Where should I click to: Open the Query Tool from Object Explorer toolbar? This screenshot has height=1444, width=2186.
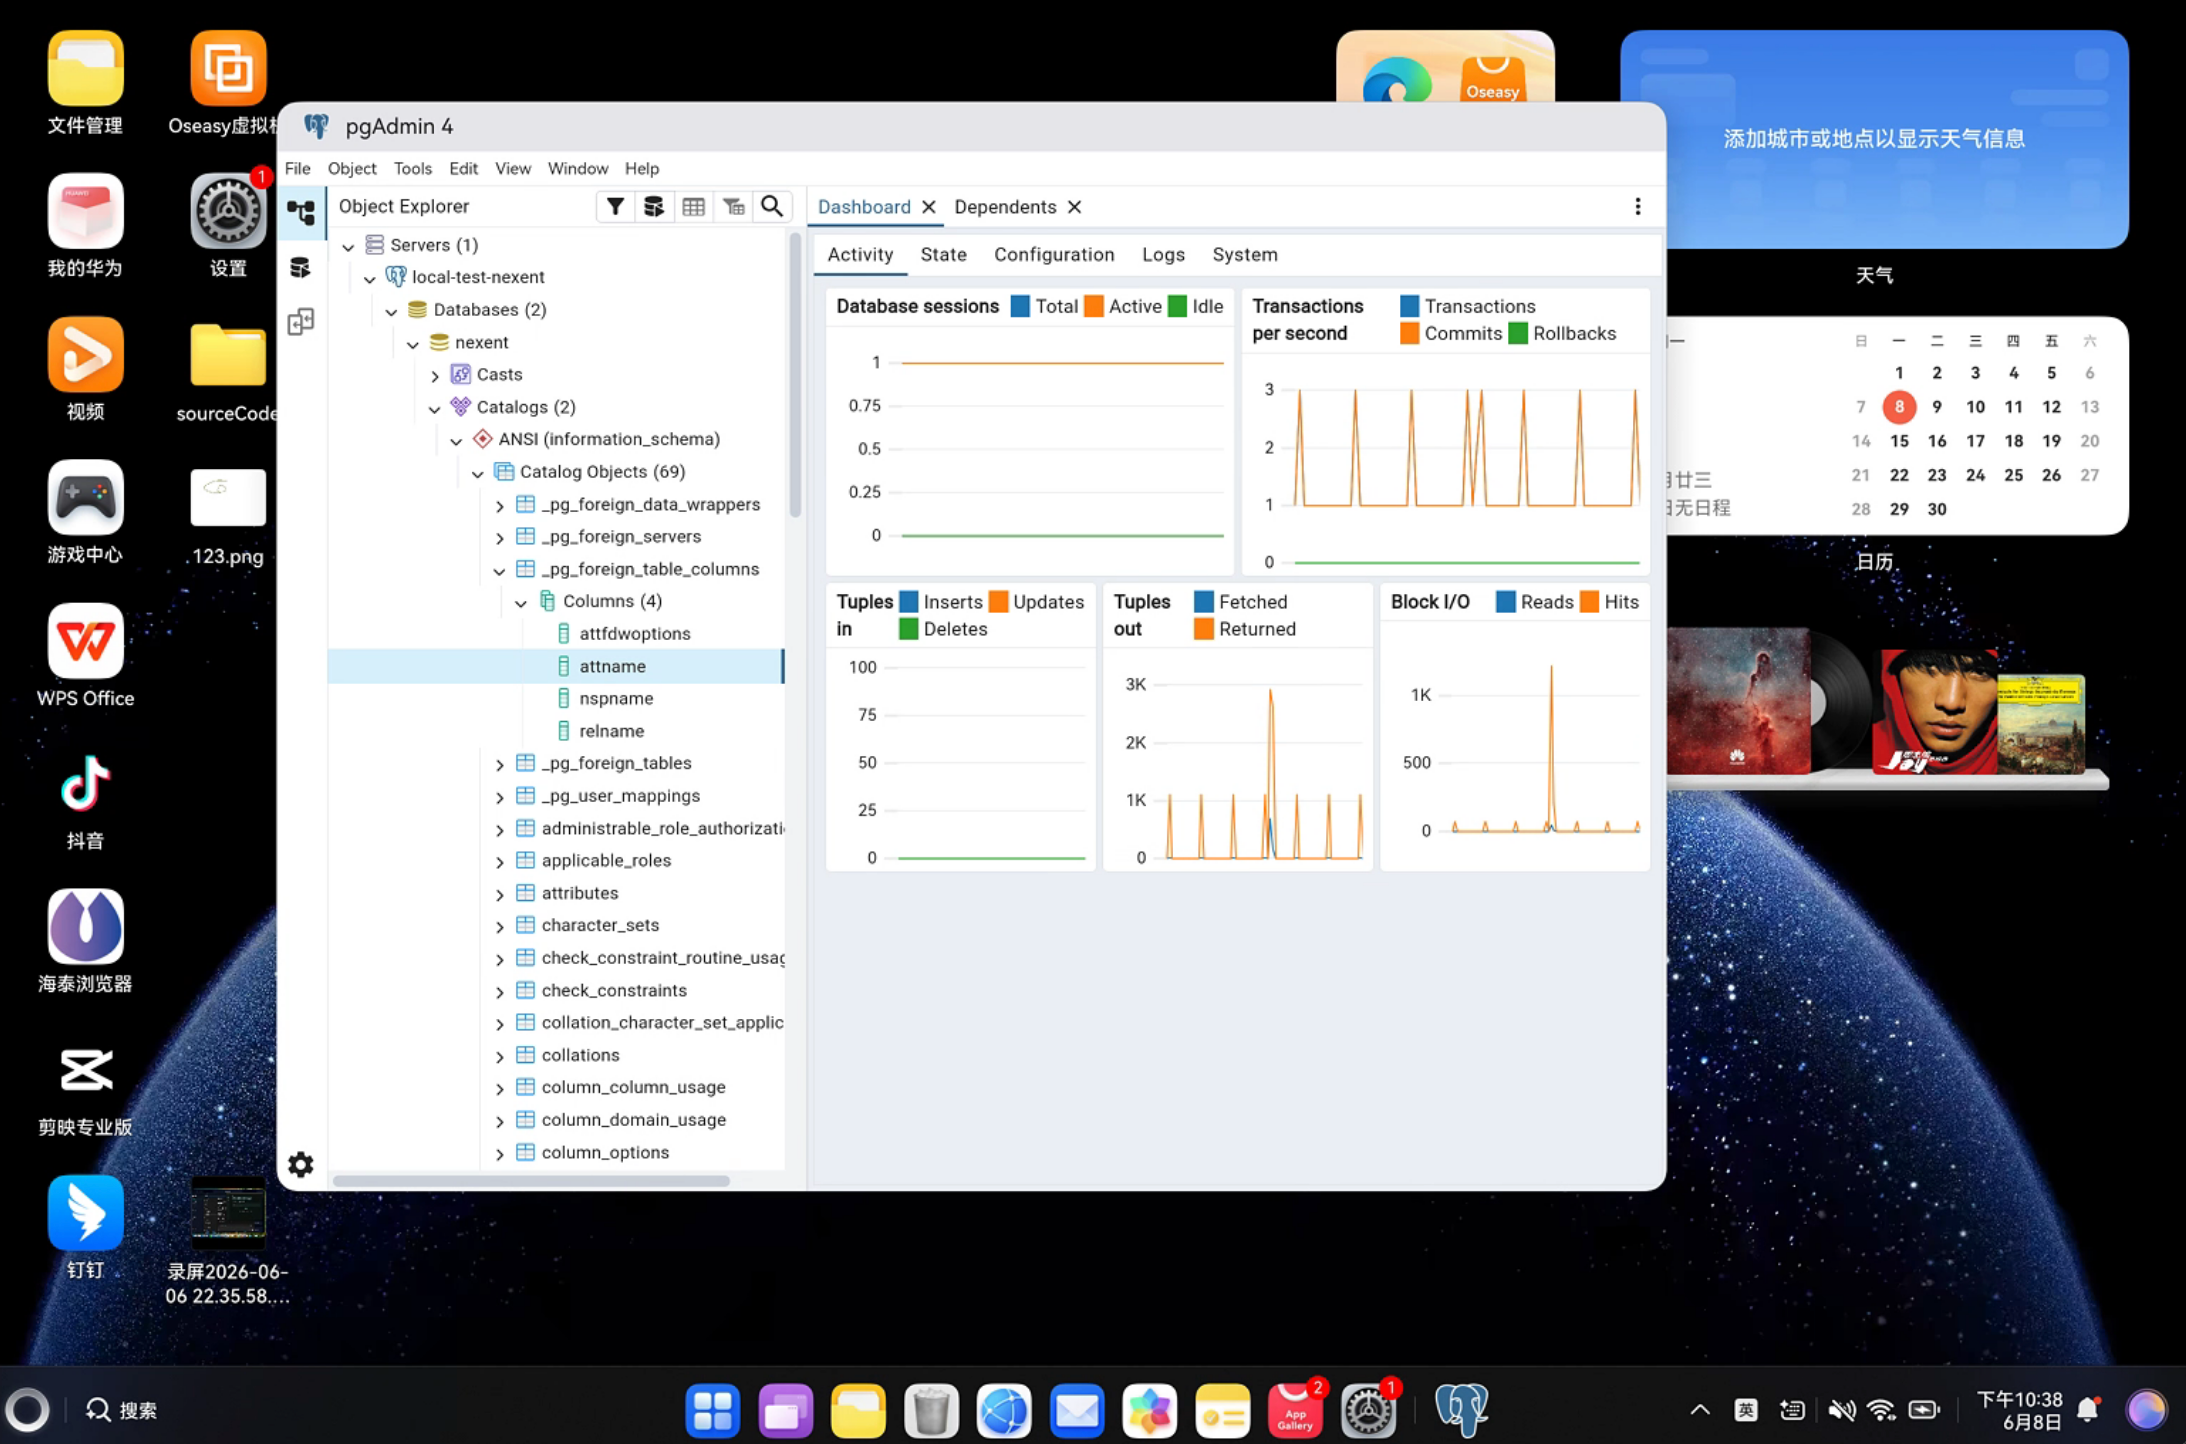(x=654, y=207)
